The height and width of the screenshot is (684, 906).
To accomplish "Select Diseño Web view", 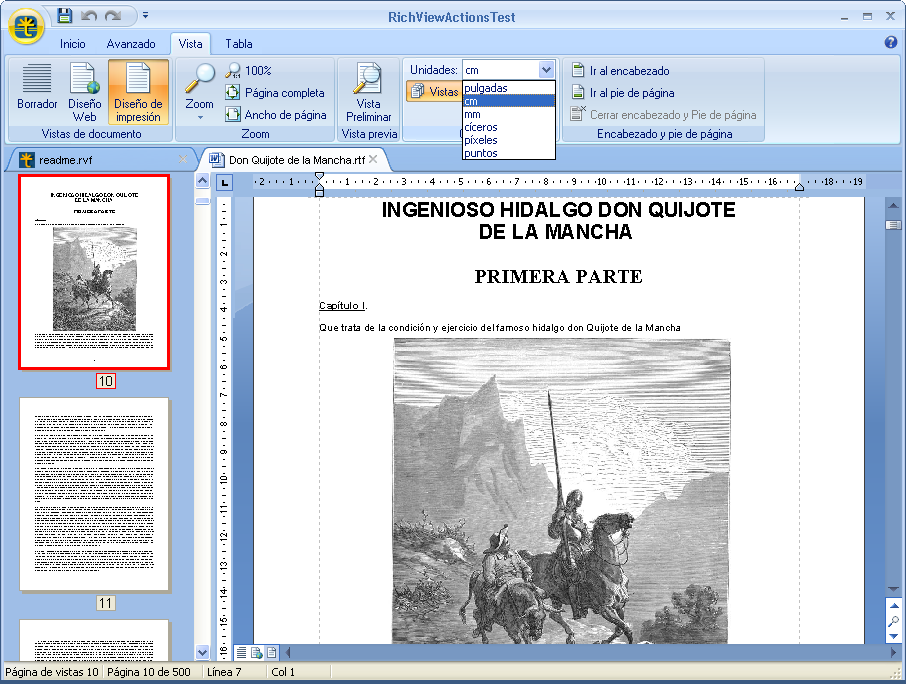I will [x=85, y=90].
